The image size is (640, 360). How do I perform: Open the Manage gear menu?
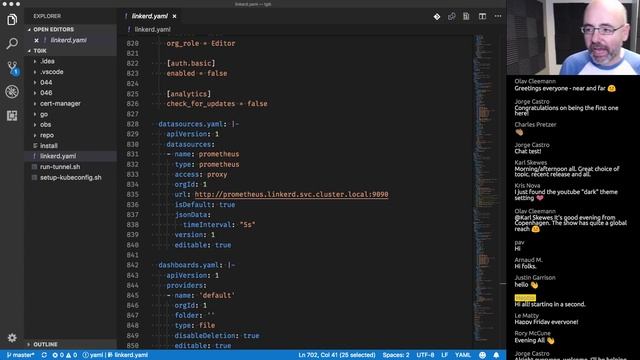tap(12, 338)
